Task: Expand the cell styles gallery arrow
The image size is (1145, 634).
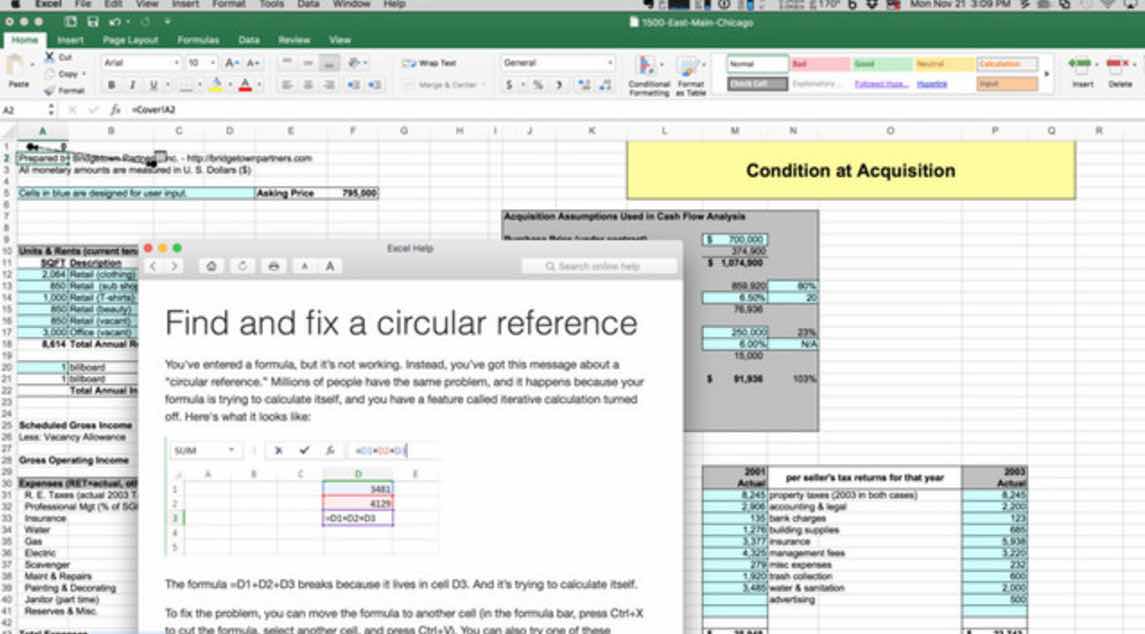Action: coord(1046,74)
